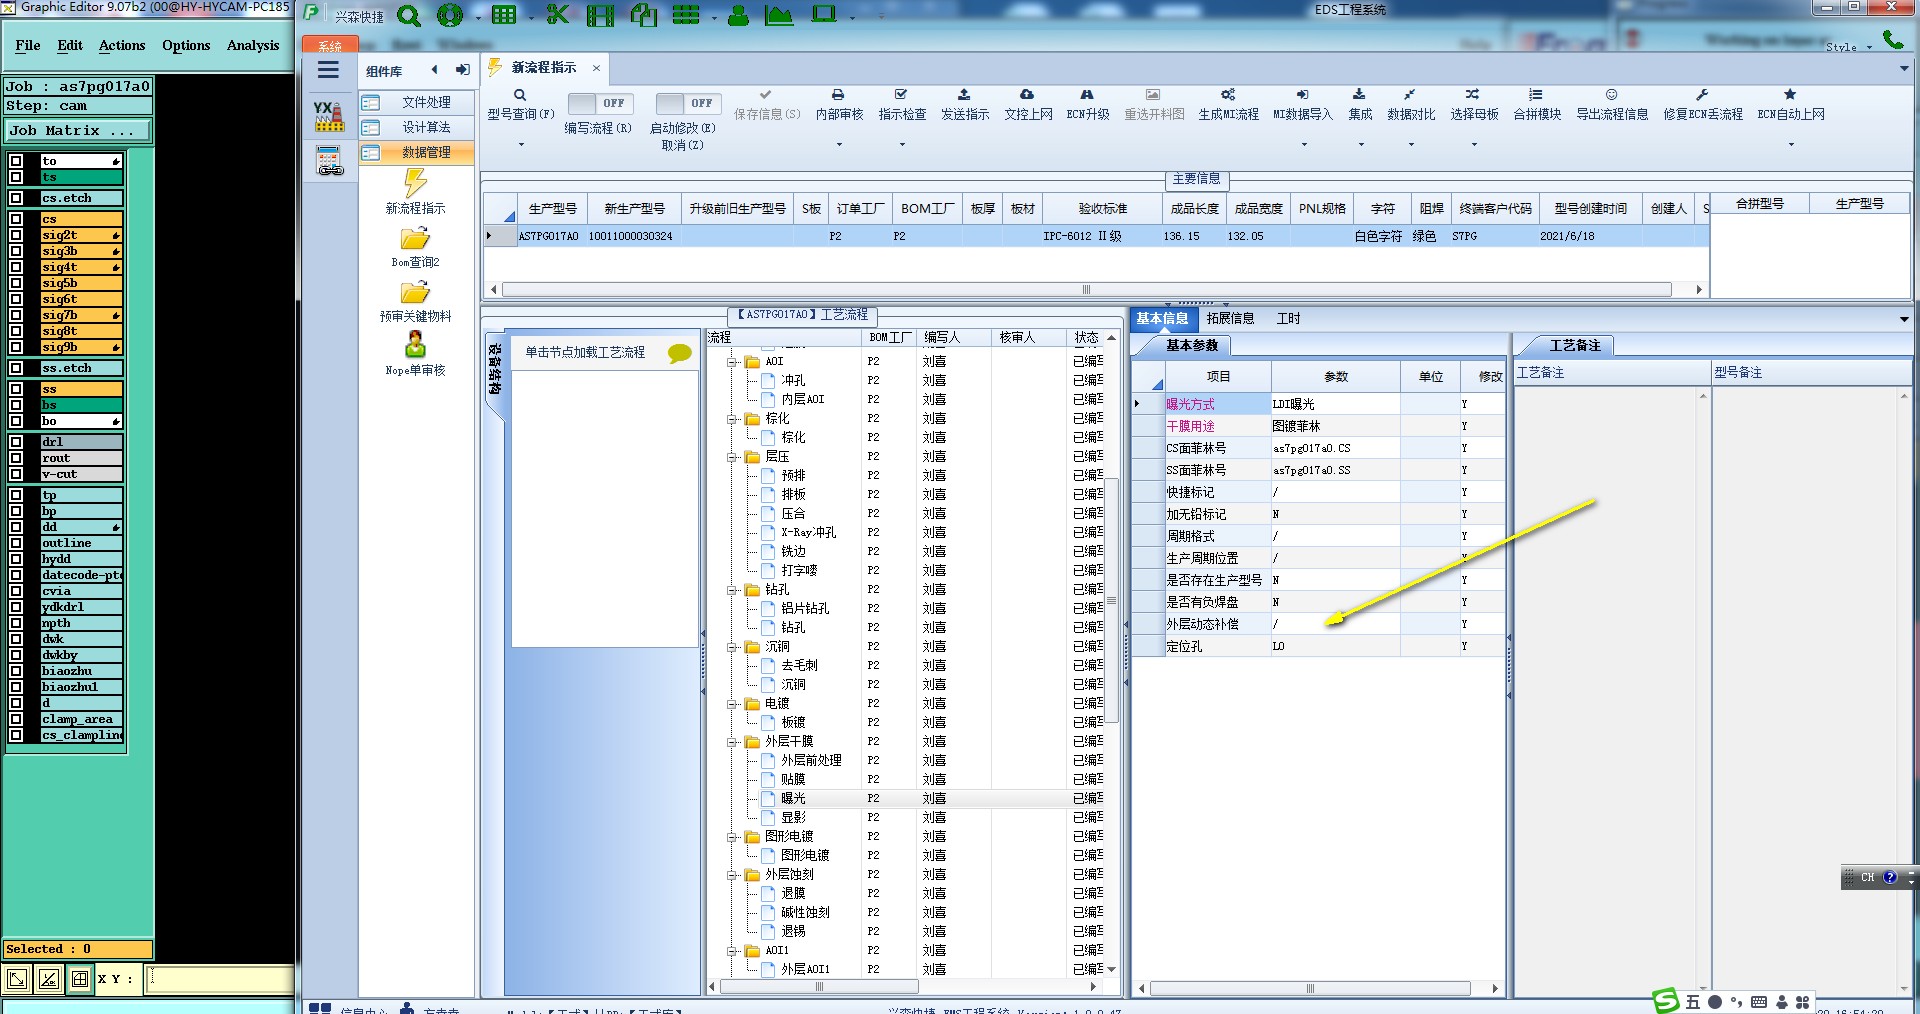Click the green monitor icon

[824, 15]
